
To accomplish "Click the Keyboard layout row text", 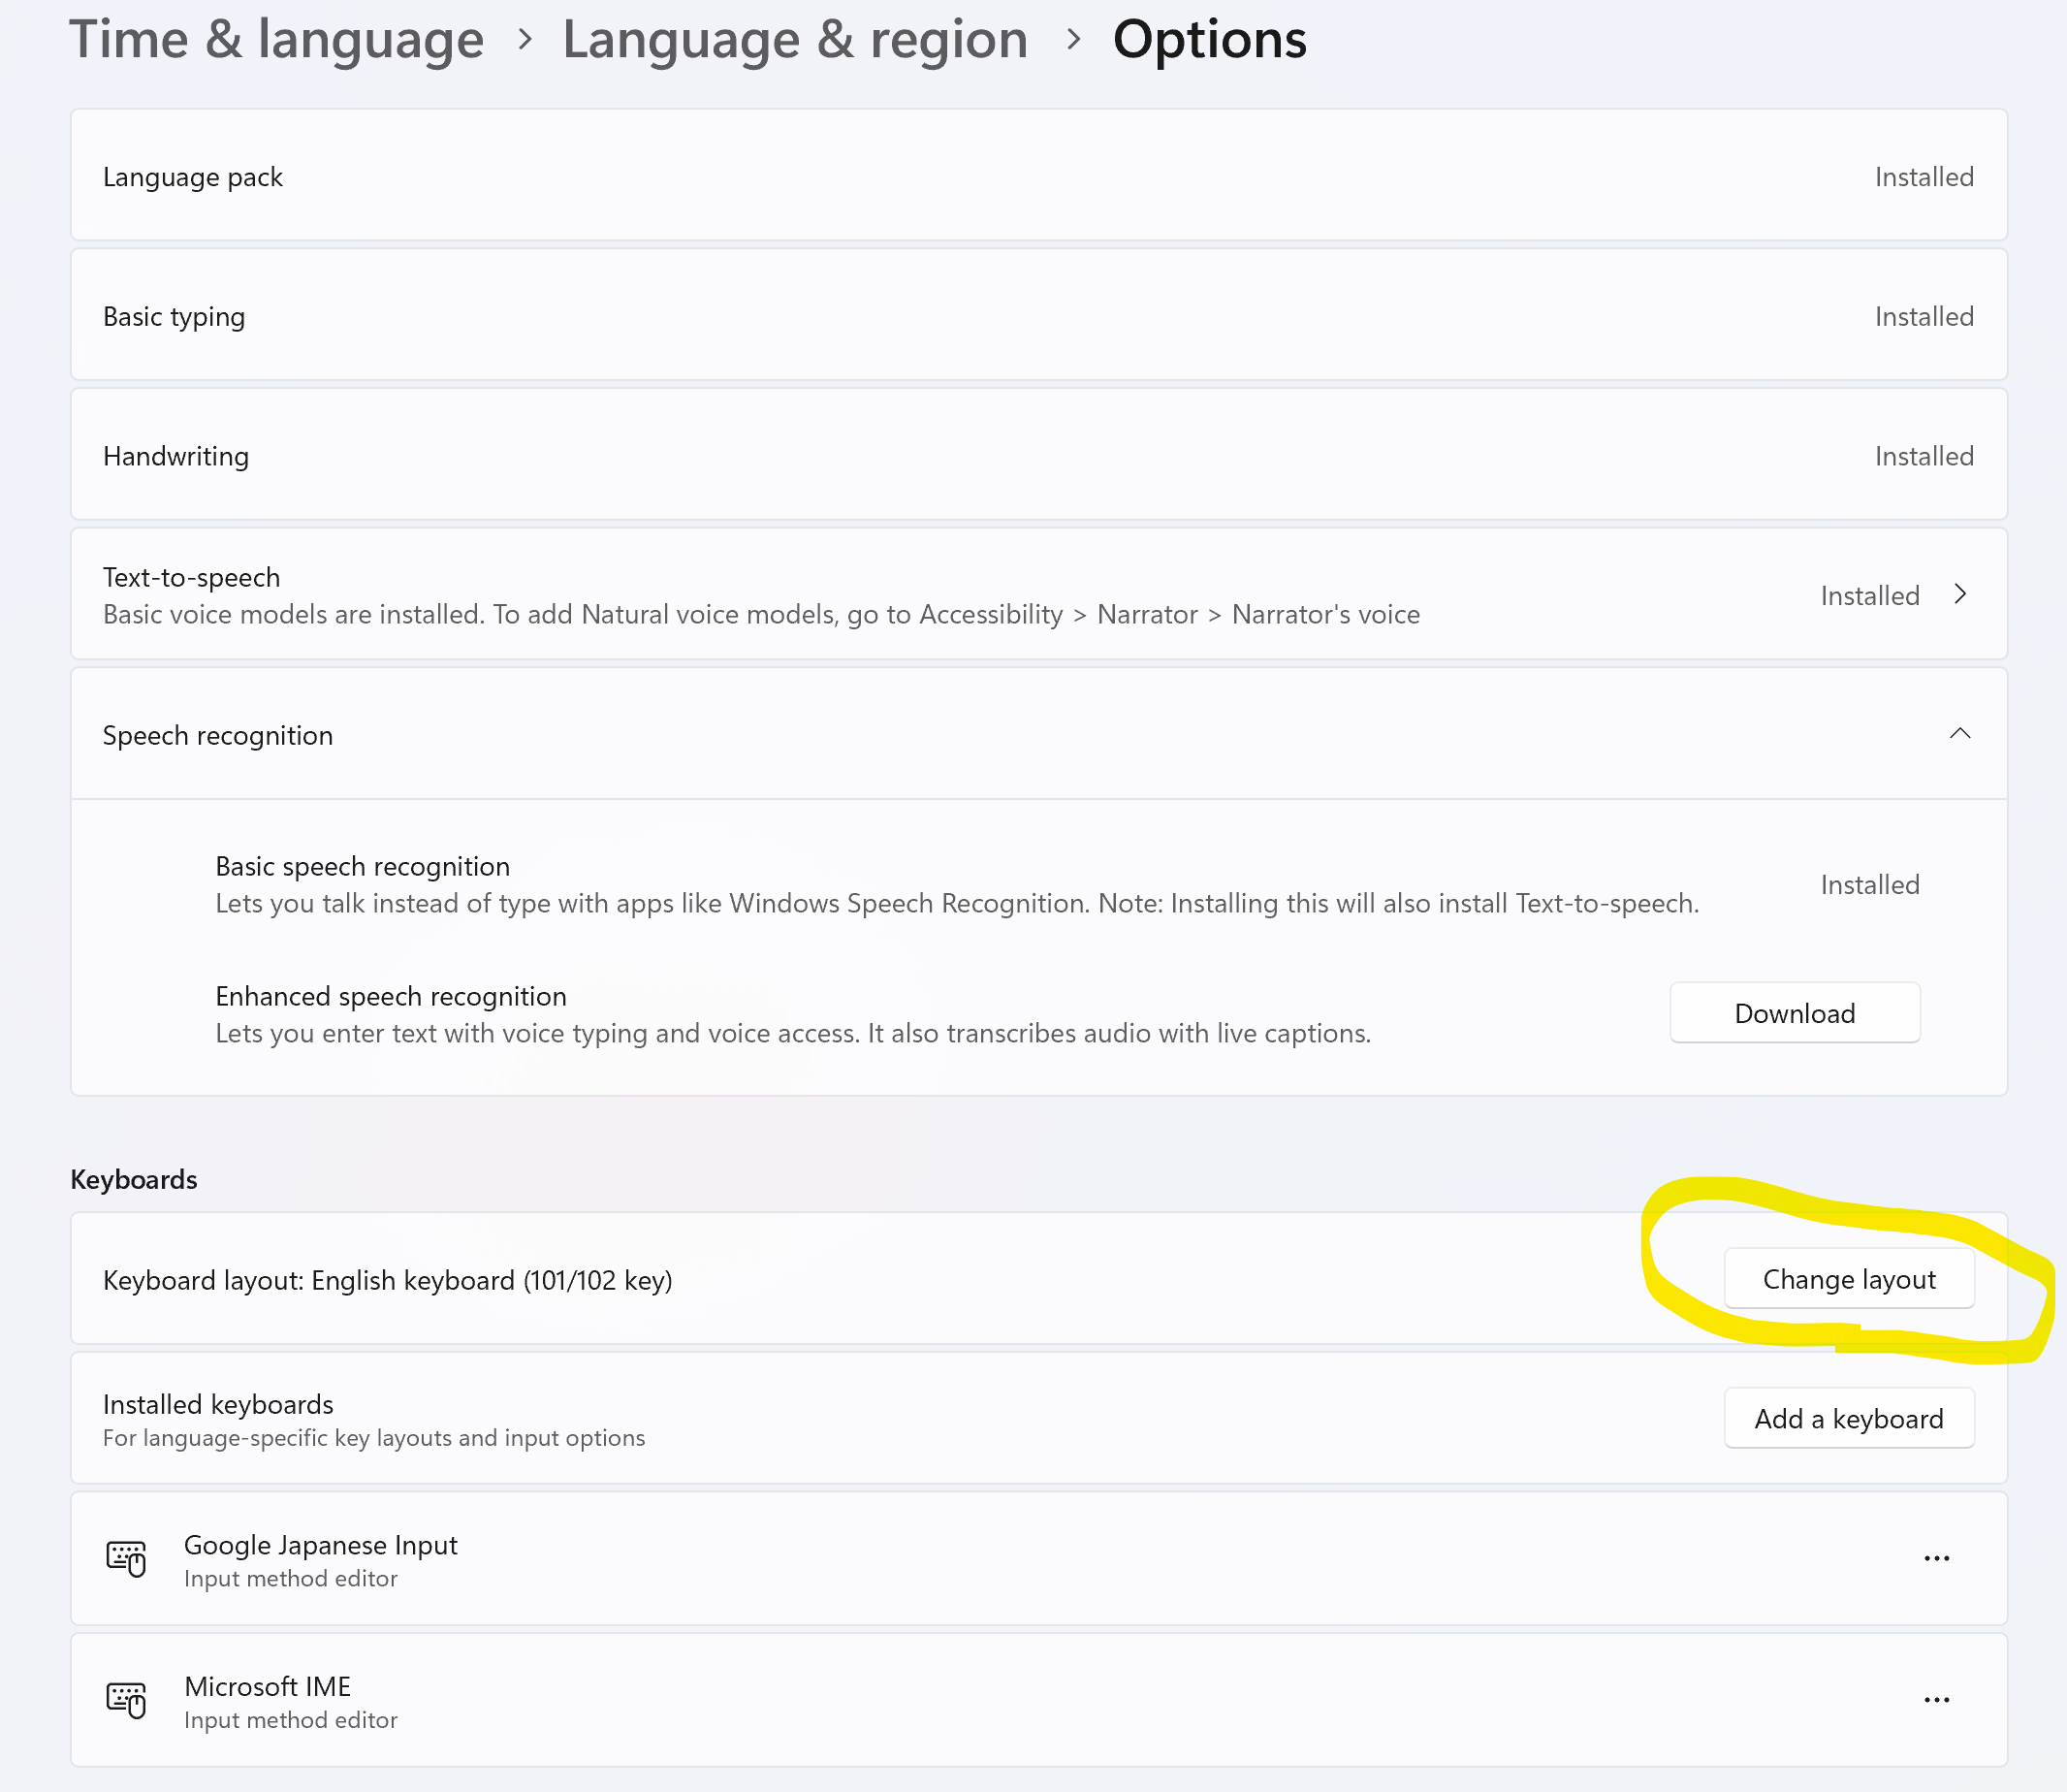I will (388, 1280).
